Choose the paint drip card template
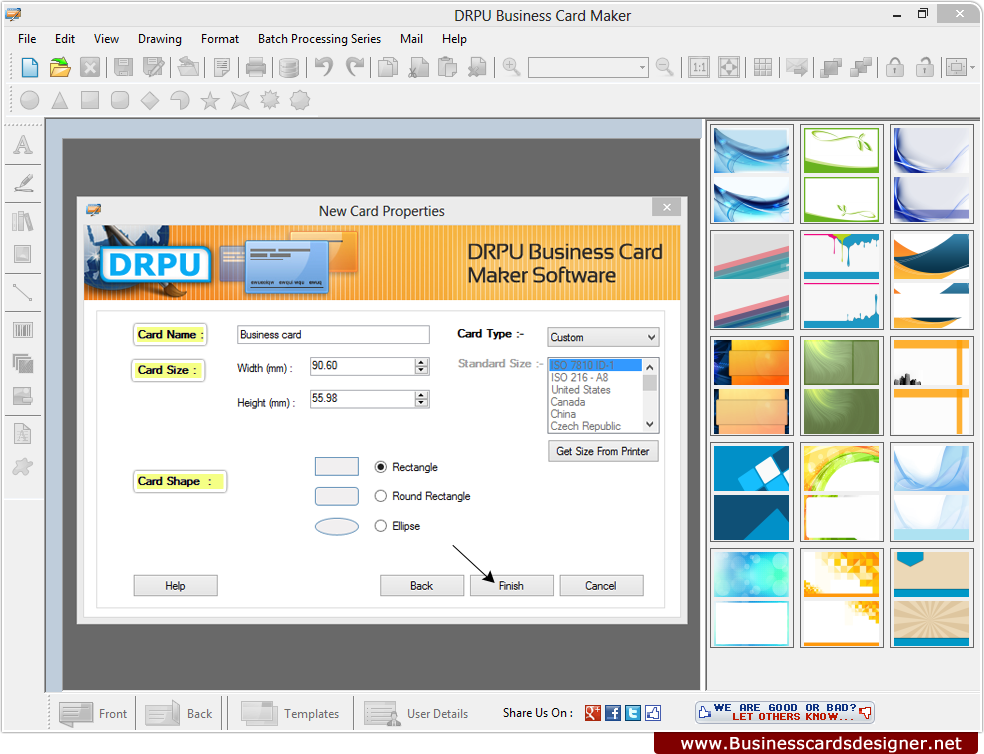This screenshot has height=754, width=984. coord(842,280)
